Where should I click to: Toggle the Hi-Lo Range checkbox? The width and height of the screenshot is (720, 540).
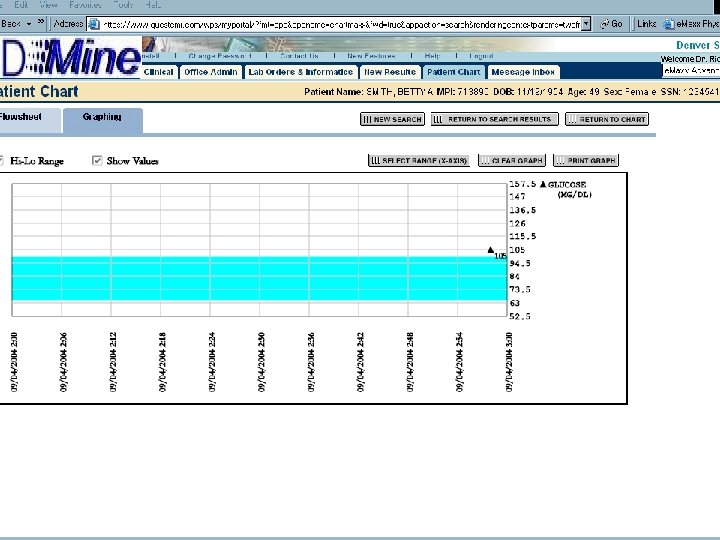click(1, 161)
